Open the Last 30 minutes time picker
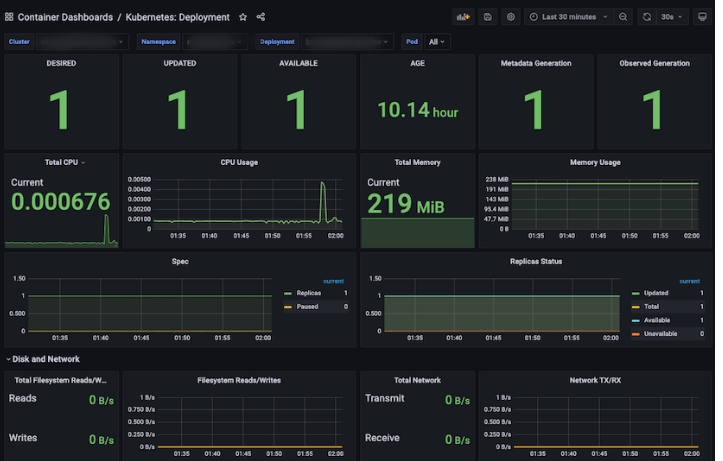The image size is (723, 461). tap(568, 17)
